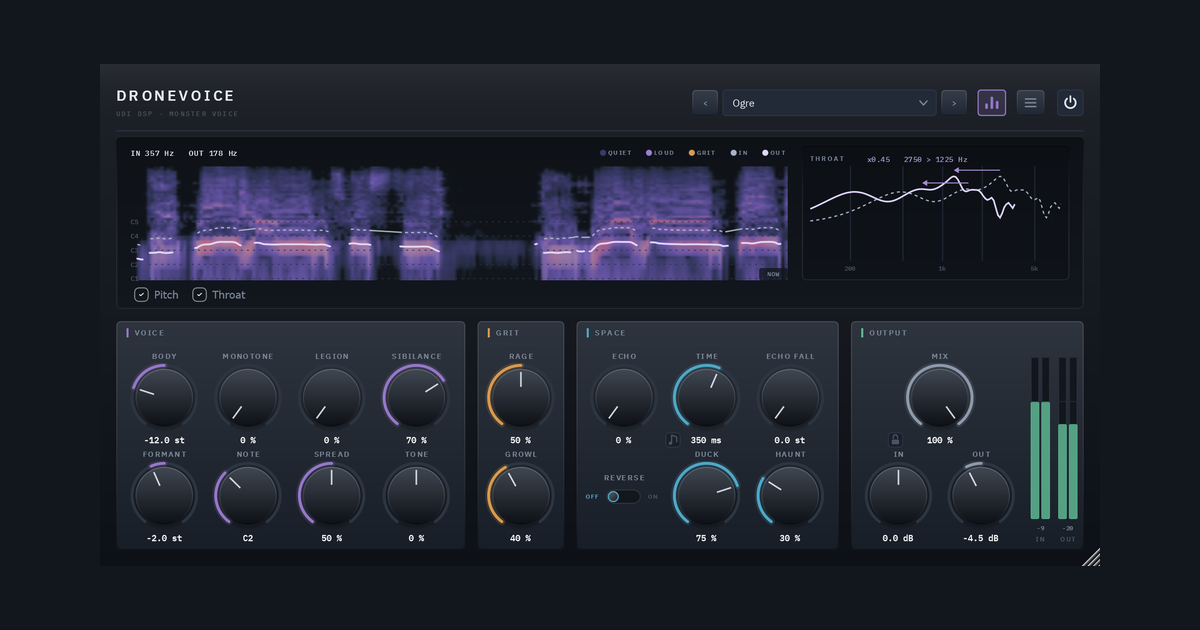Image resolution: width=1200 pixels, height=630 pixels.
Task: Grab the window resize handle corner
Action: [x=1091, y=557]
